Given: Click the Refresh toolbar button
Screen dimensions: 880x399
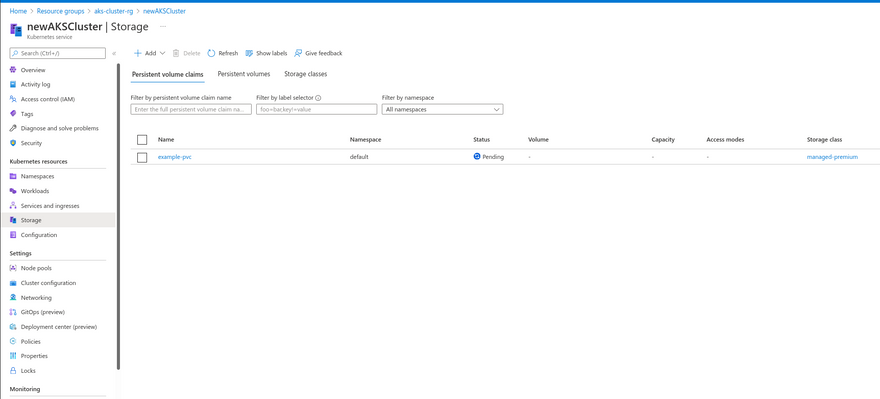Looking at the screenshot, I should [223, 53].
